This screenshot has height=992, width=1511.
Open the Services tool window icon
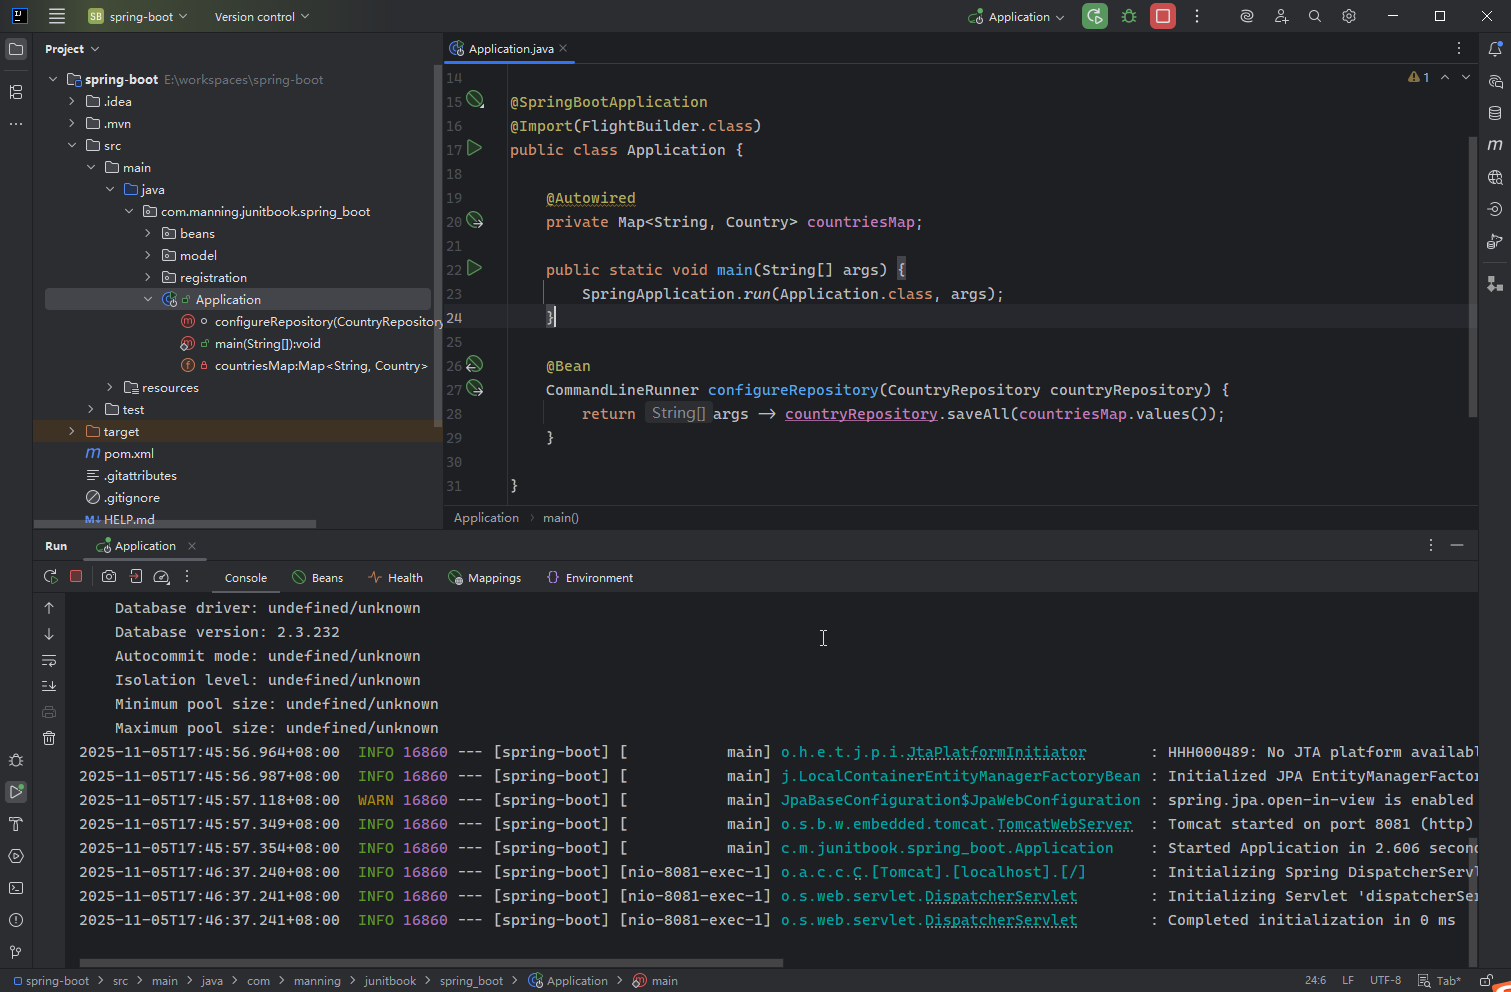coord(16,856)
